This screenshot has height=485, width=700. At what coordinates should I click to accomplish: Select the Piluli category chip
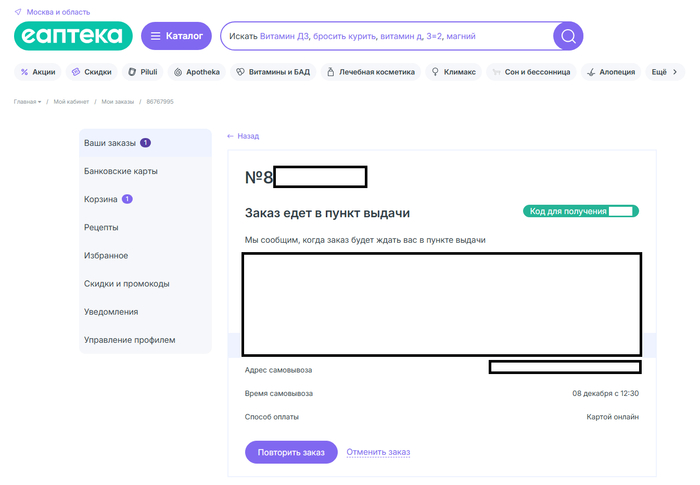tap(144, 72)
